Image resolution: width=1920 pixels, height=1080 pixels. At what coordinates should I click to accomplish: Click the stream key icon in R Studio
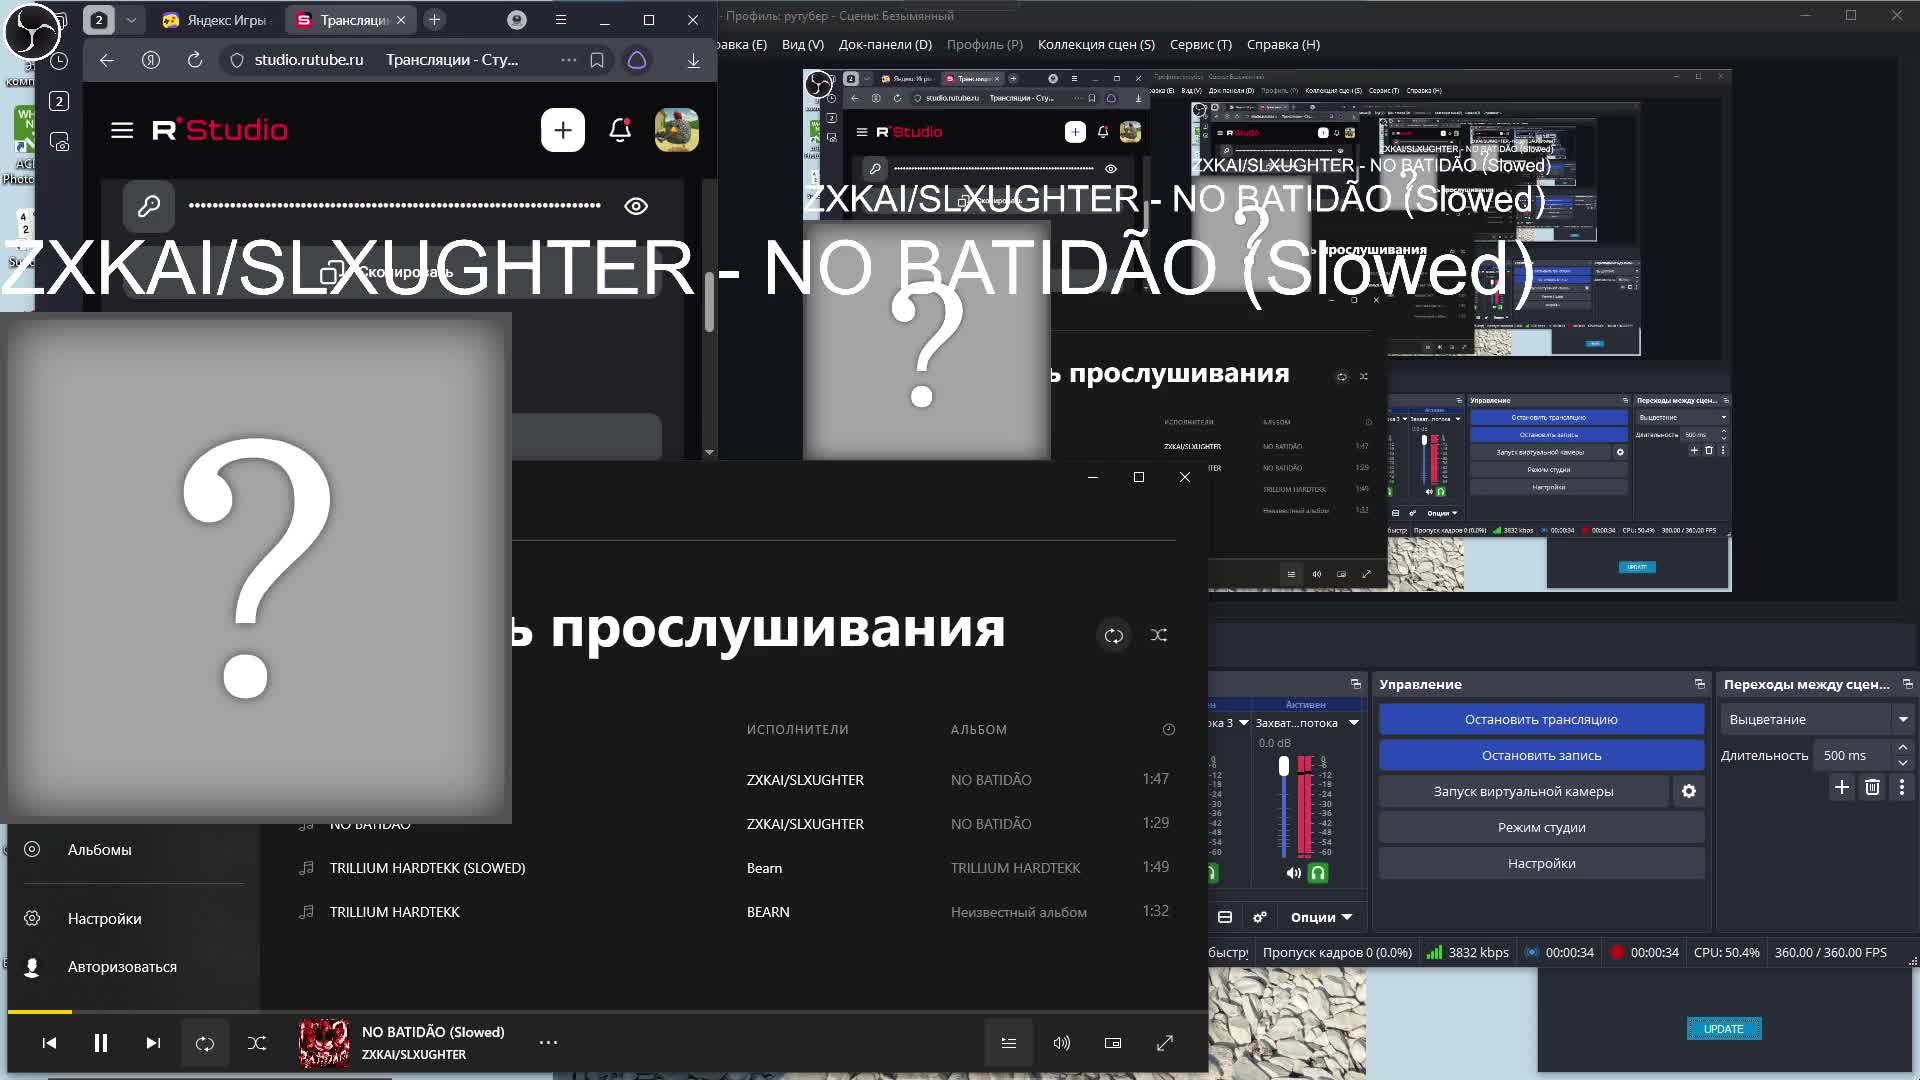149,206
